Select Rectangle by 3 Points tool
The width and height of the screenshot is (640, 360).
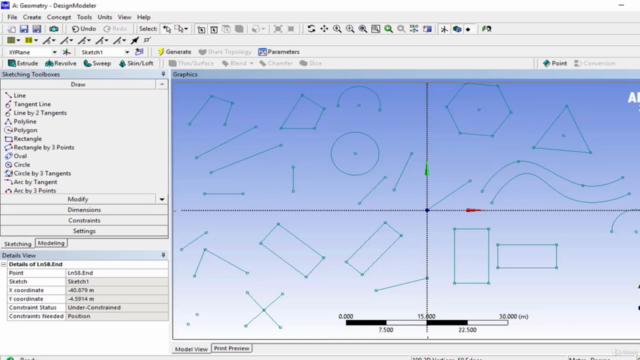[40, 147]
